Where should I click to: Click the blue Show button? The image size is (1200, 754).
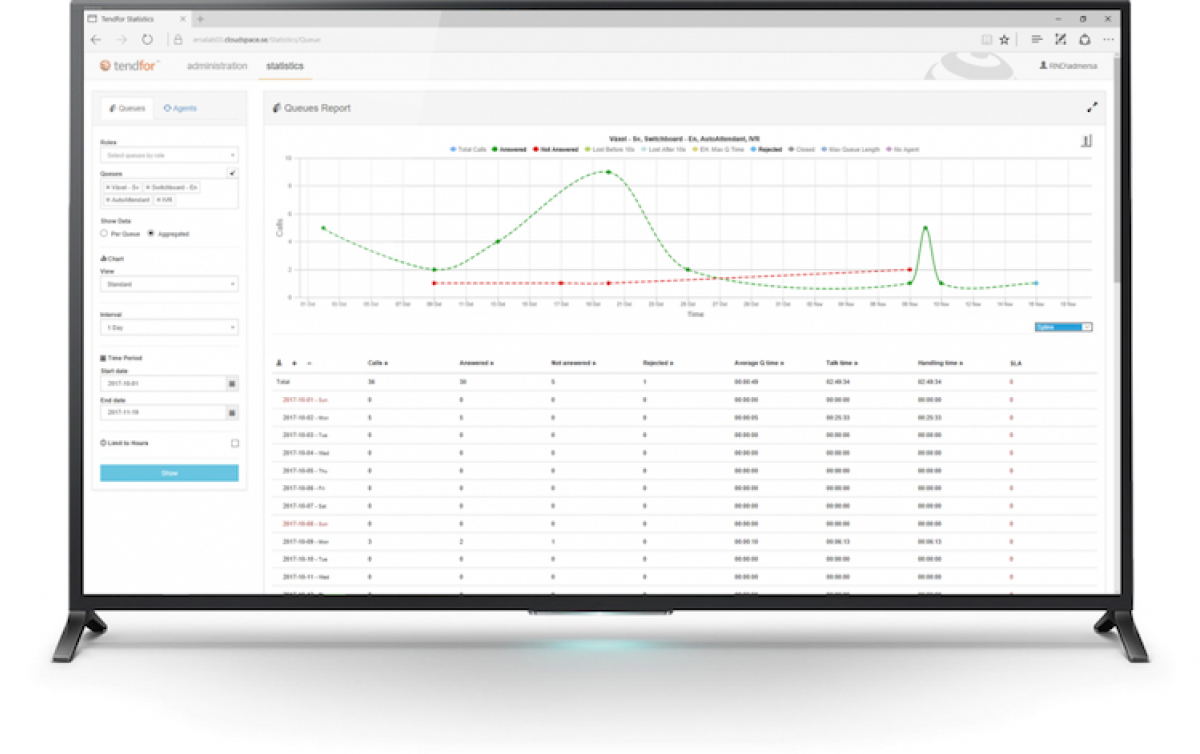coord(169,473)
